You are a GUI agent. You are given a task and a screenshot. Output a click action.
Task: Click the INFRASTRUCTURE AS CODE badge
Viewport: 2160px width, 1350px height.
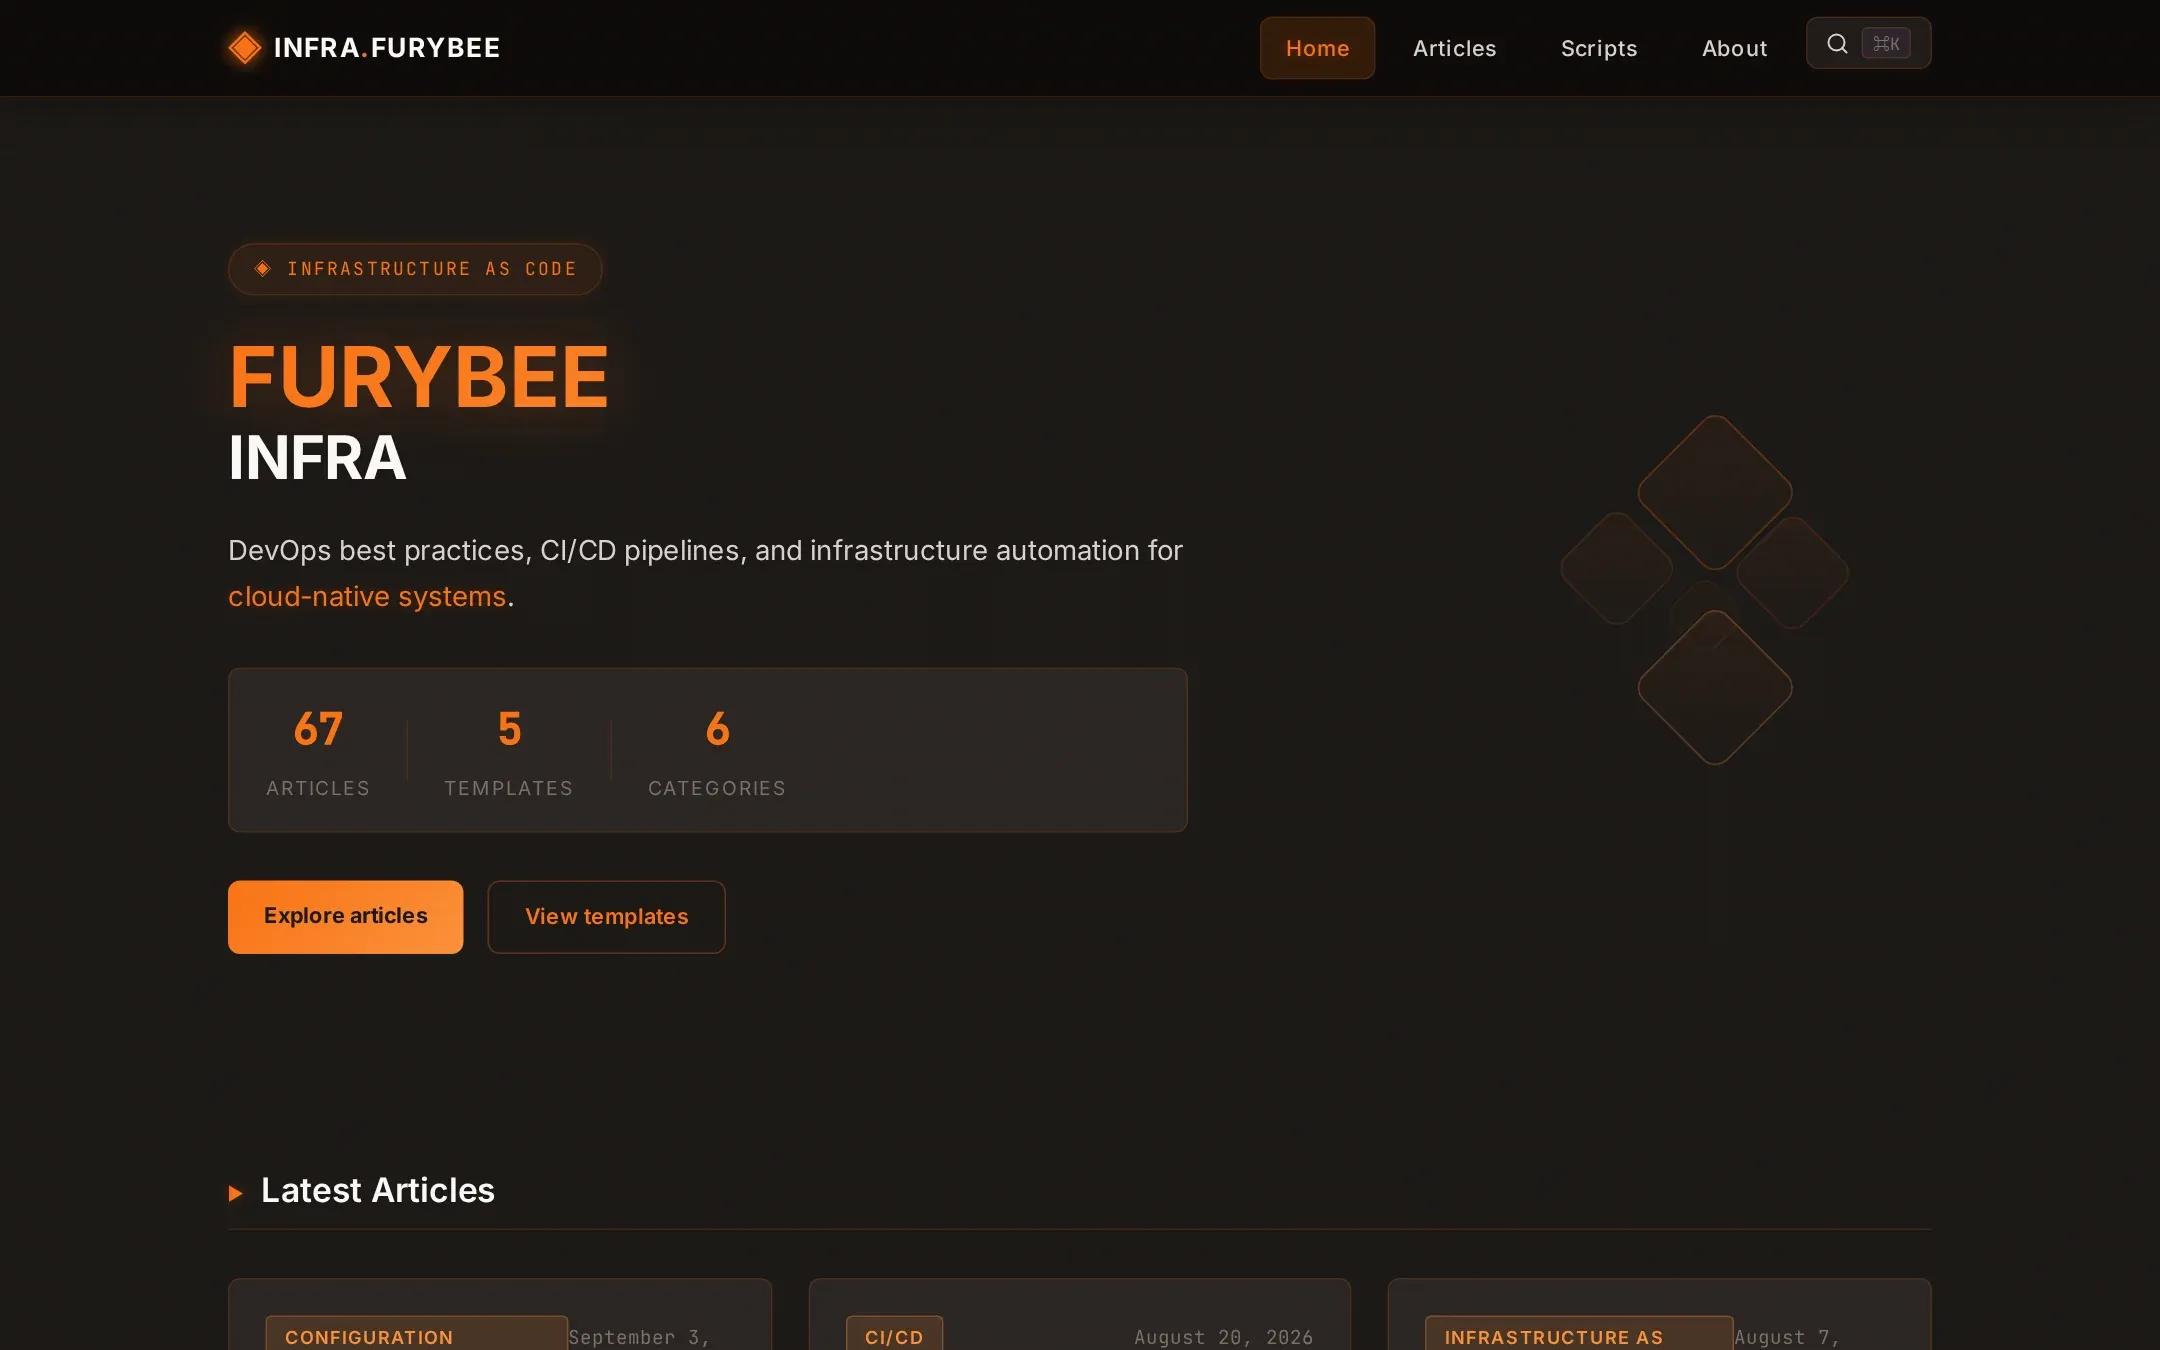coord(415,269)
